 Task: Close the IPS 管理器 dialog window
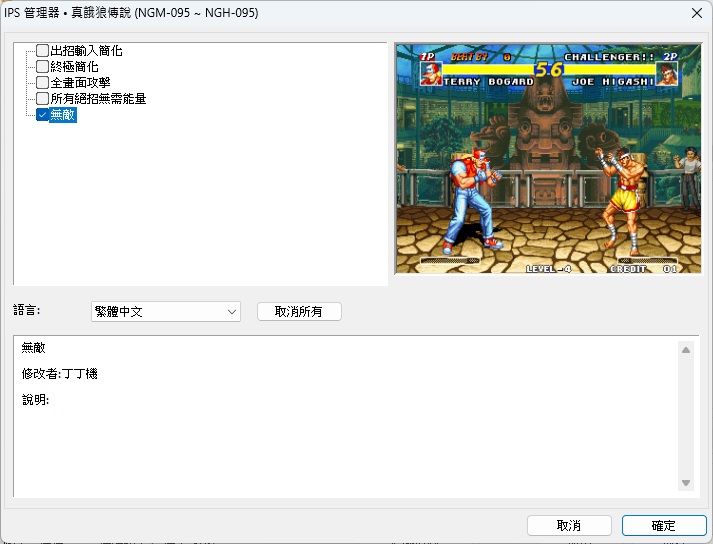[697, 13]
